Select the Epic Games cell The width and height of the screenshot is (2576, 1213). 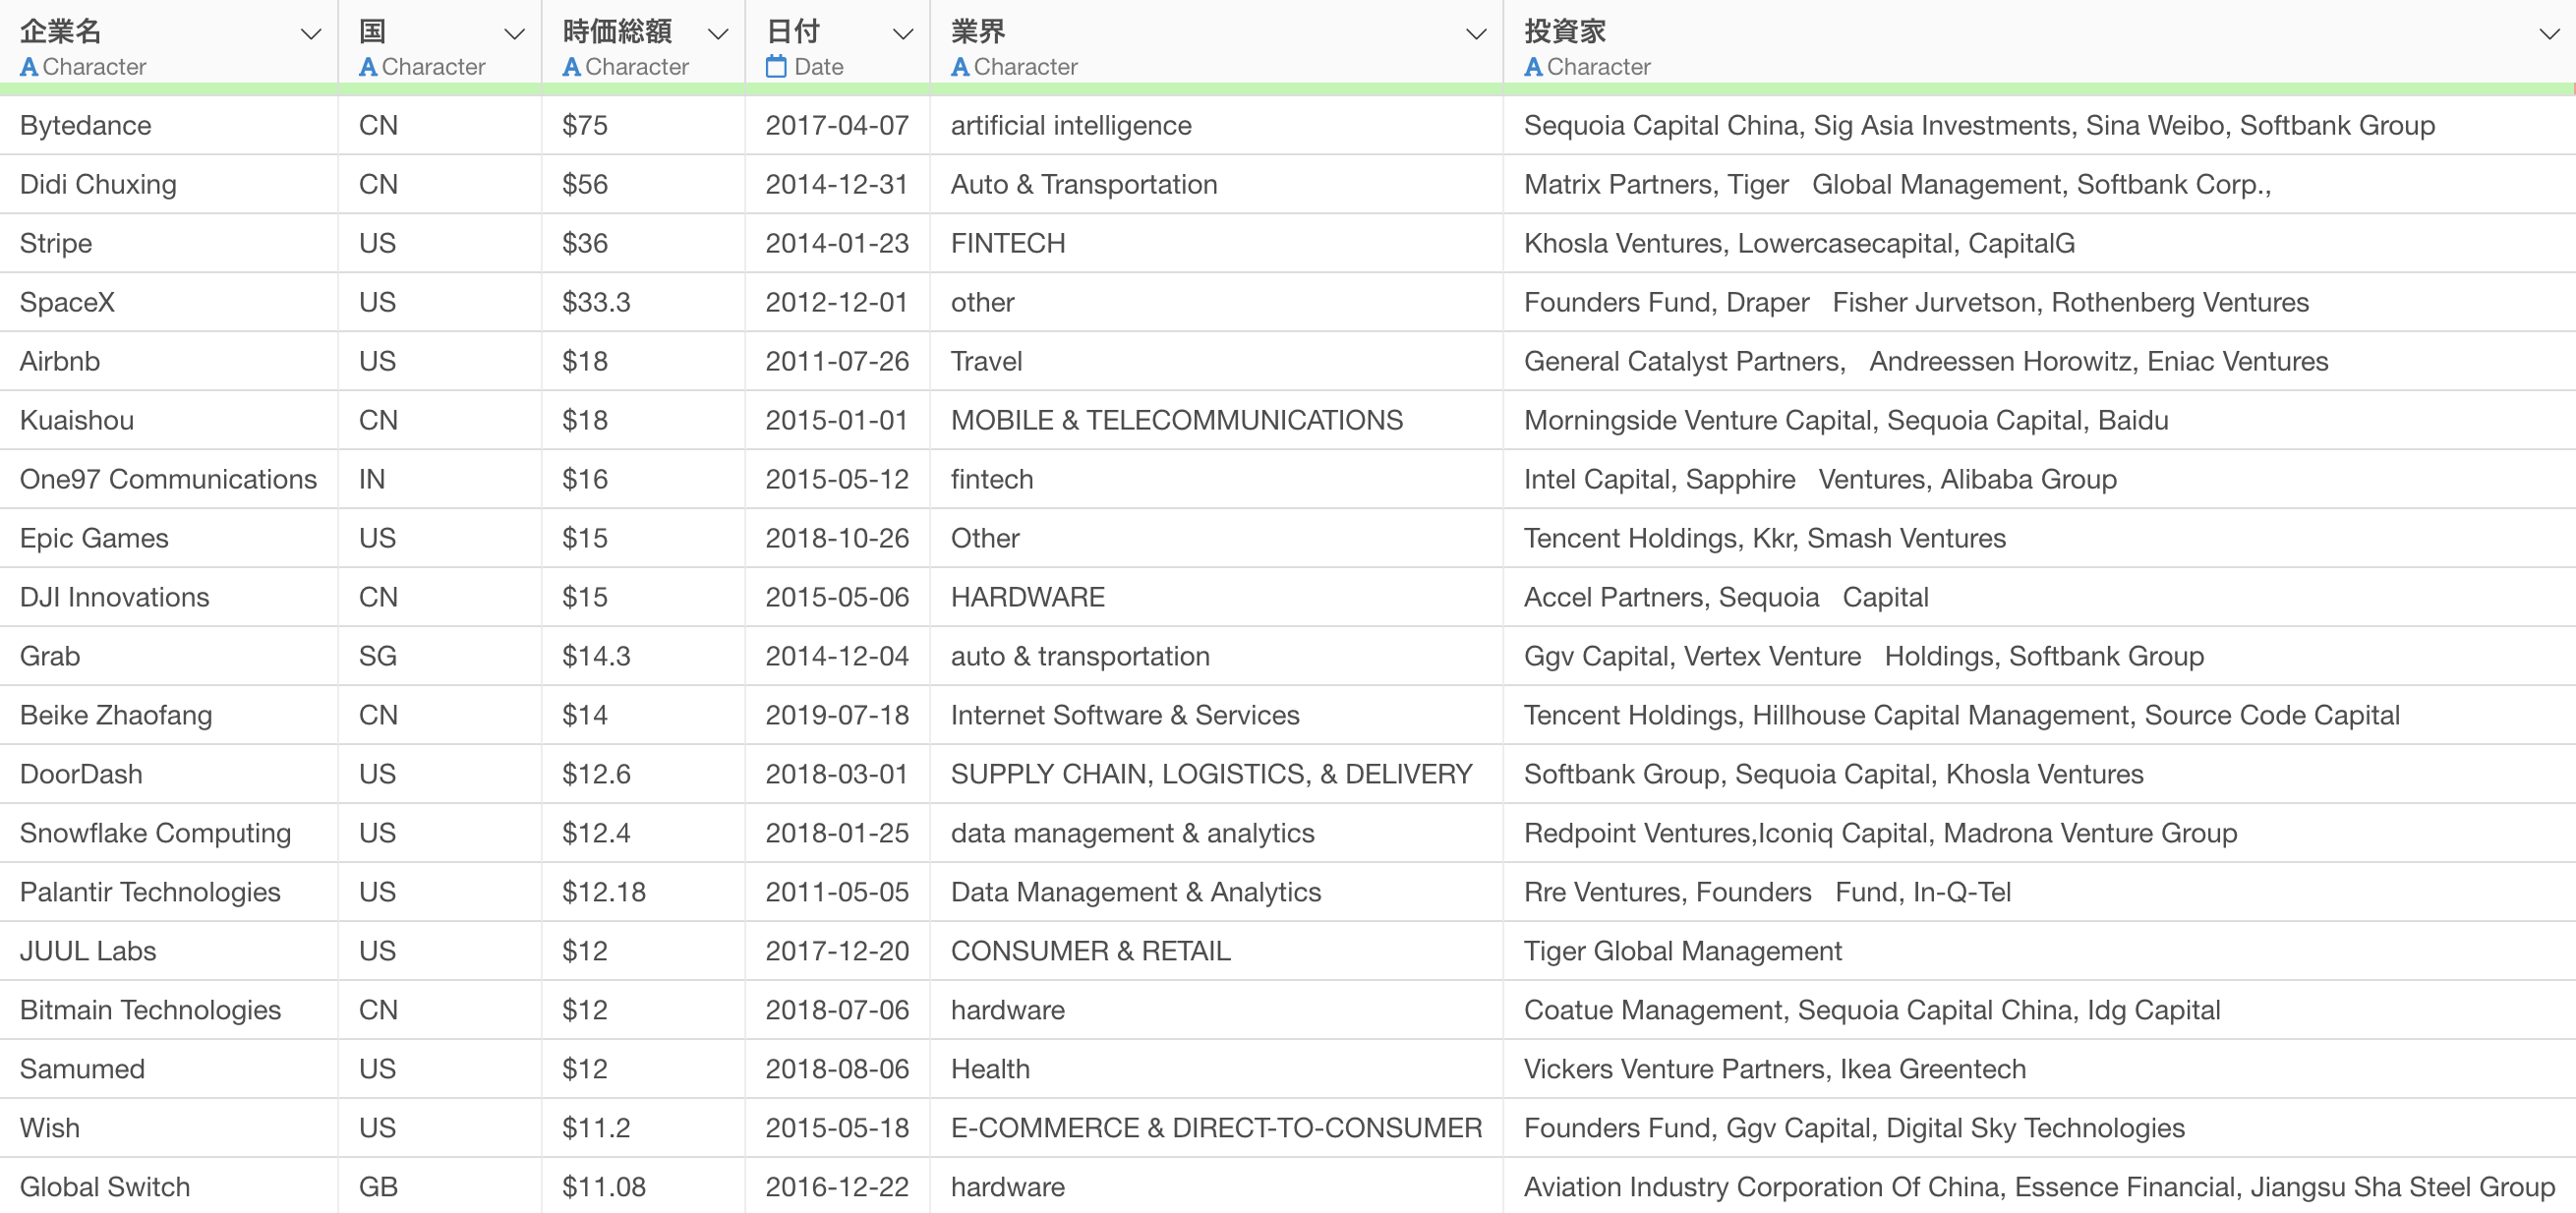(x=169, y=538)
